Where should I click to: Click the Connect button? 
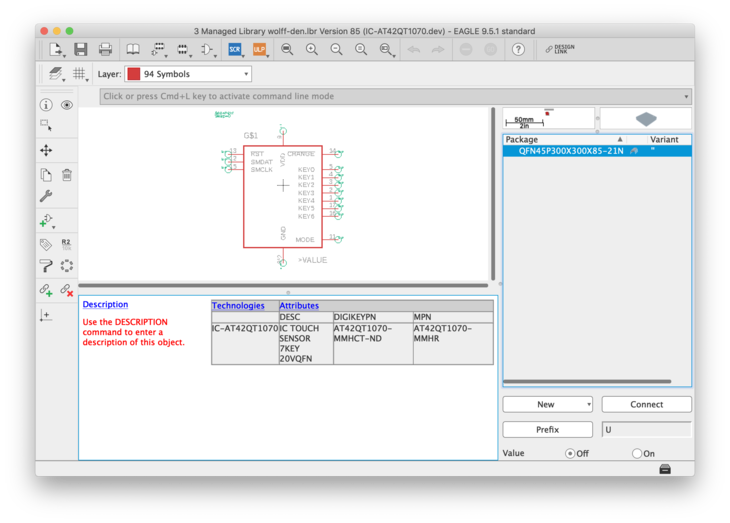coord(646,404)
